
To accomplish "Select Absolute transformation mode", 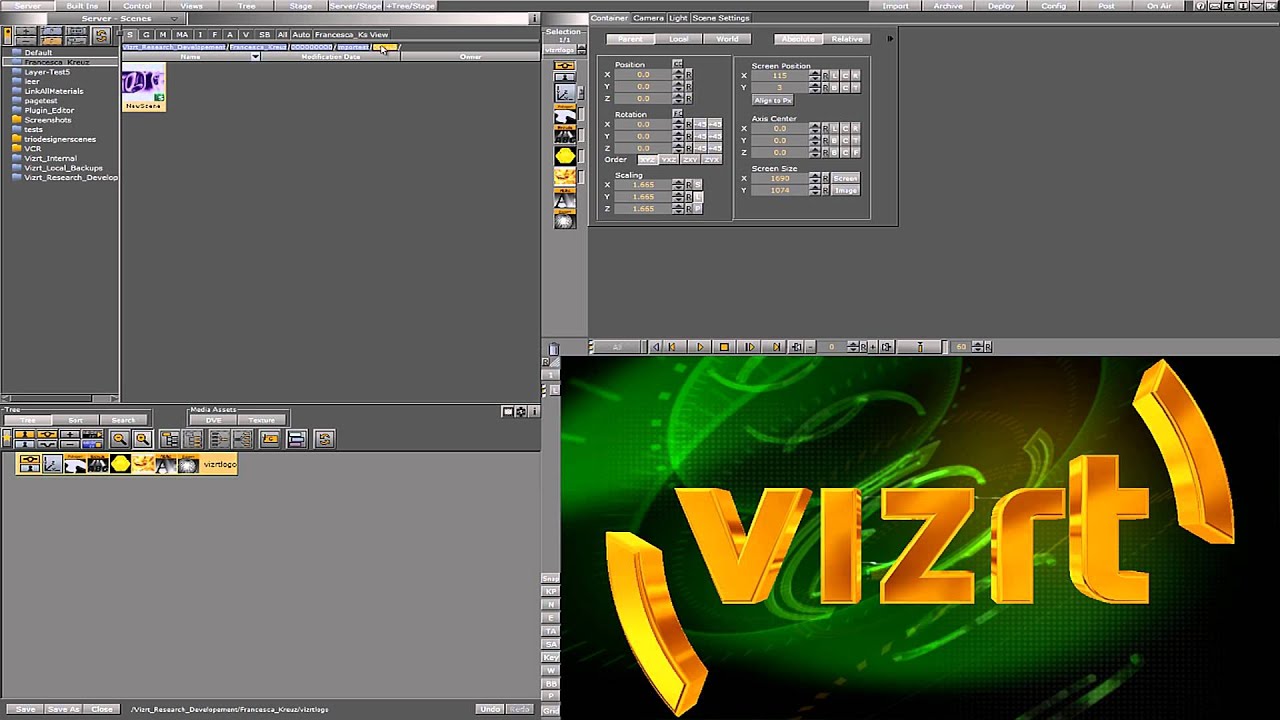I will (798, 39).
